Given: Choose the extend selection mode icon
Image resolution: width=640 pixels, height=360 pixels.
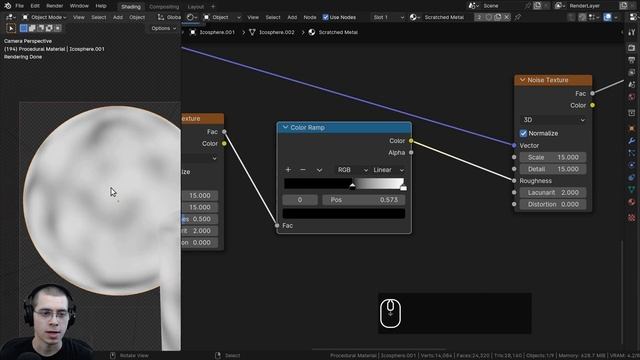Looking at the screenshot, I should coord(32,28).
